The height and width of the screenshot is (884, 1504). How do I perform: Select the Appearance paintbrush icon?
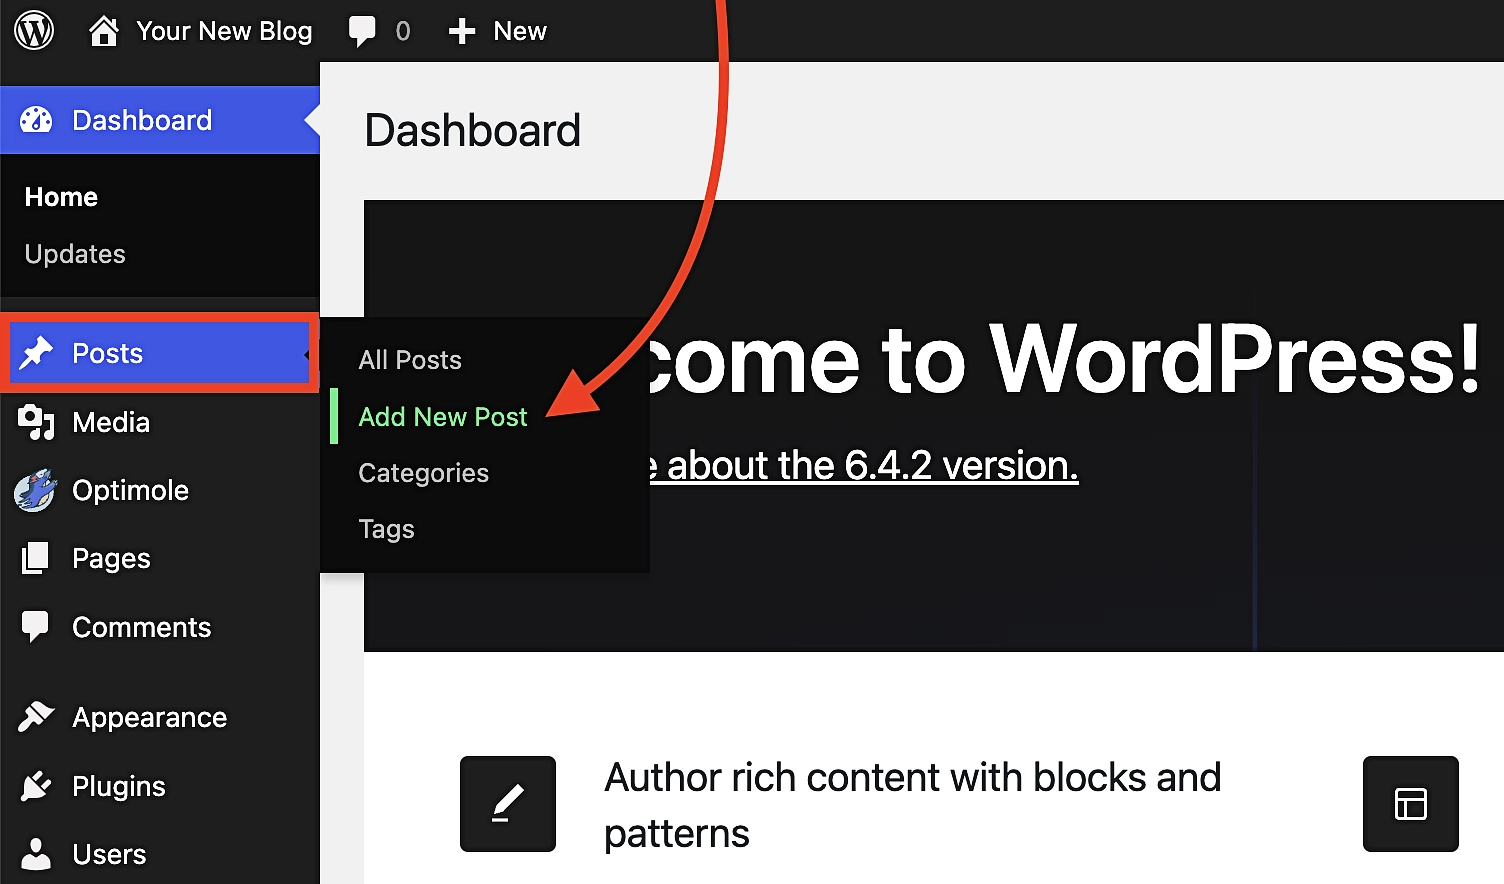36,716
